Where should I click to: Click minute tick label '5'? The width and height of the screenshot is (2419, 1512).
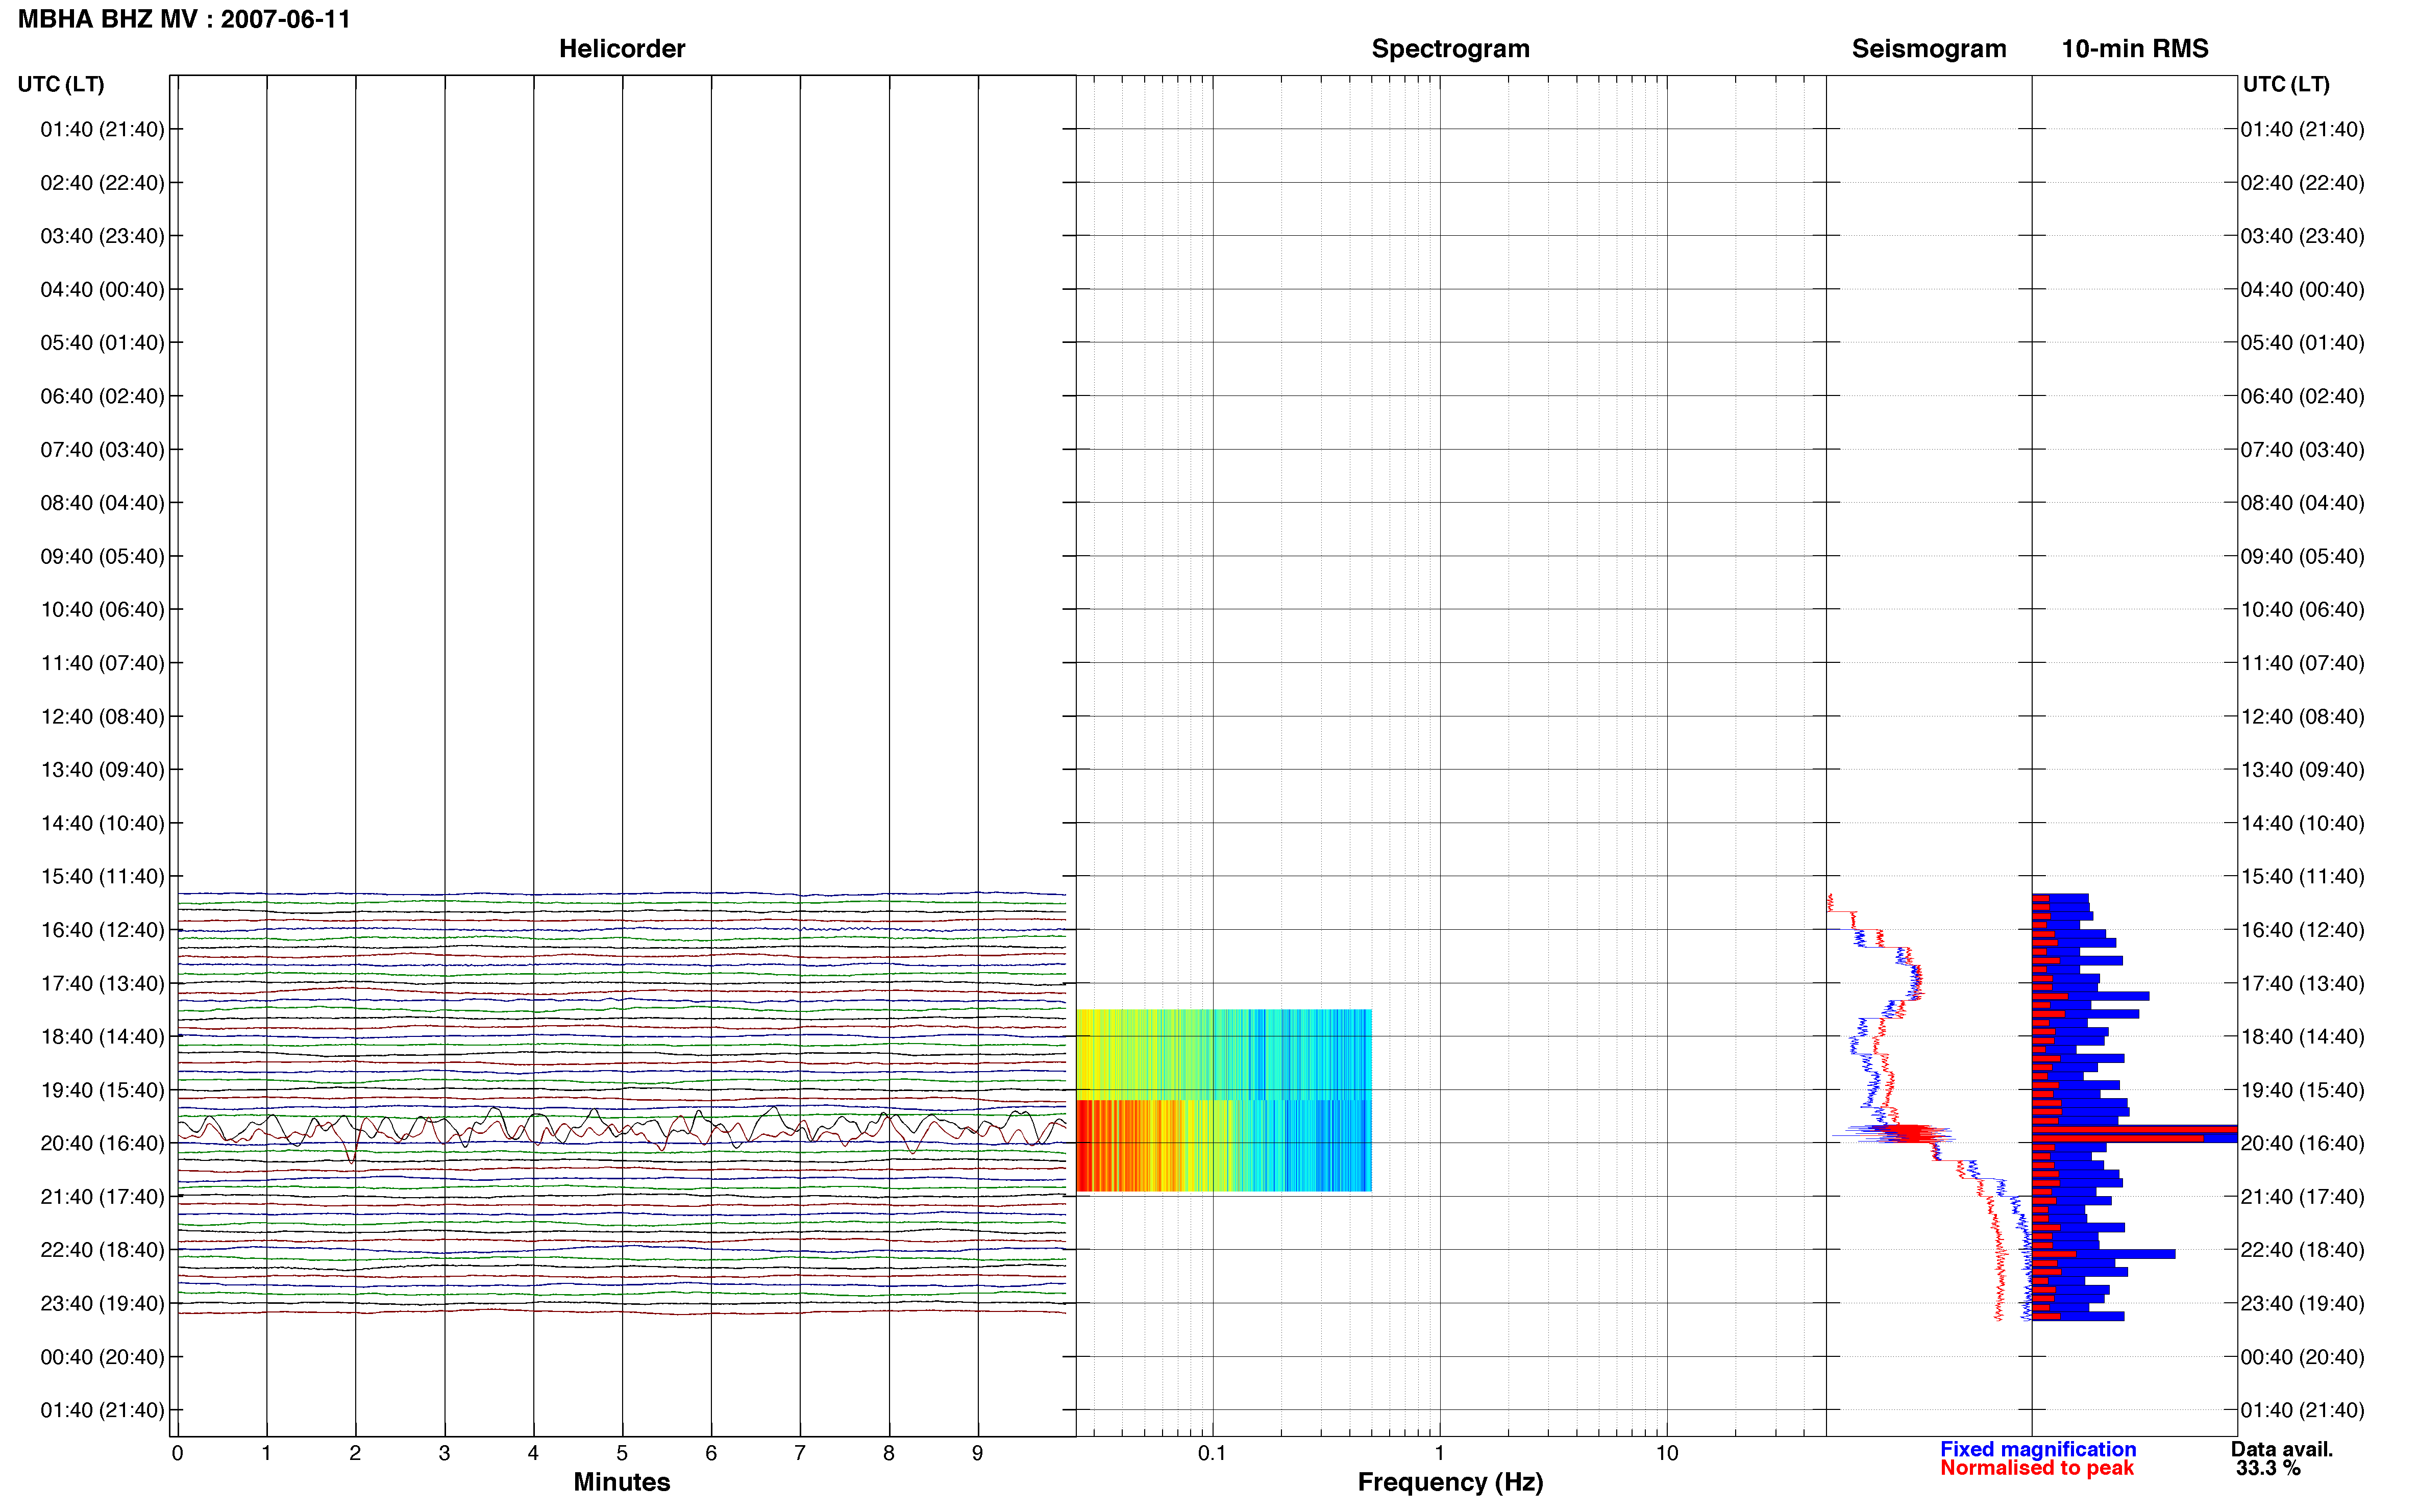click(x=622, y=1453)
